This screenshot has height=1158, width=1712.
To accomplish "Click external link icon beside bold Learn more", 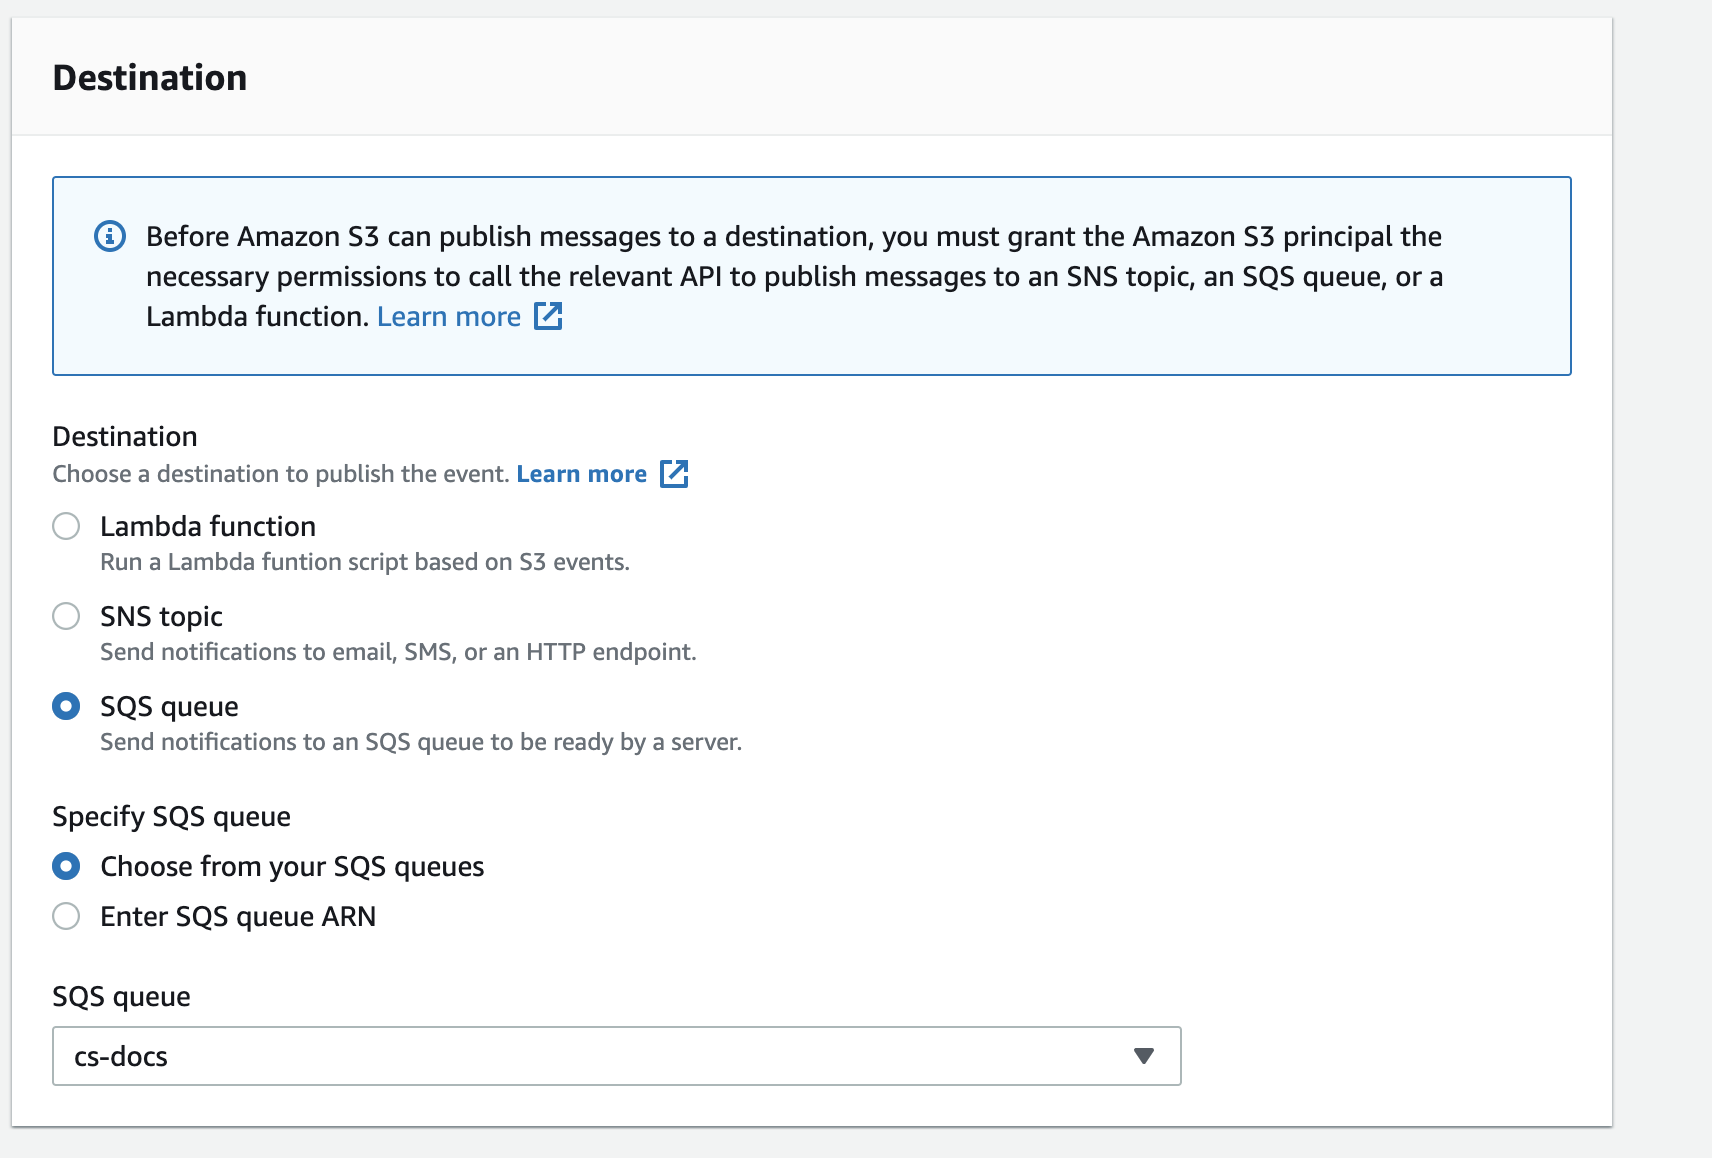I will point(674,474).
